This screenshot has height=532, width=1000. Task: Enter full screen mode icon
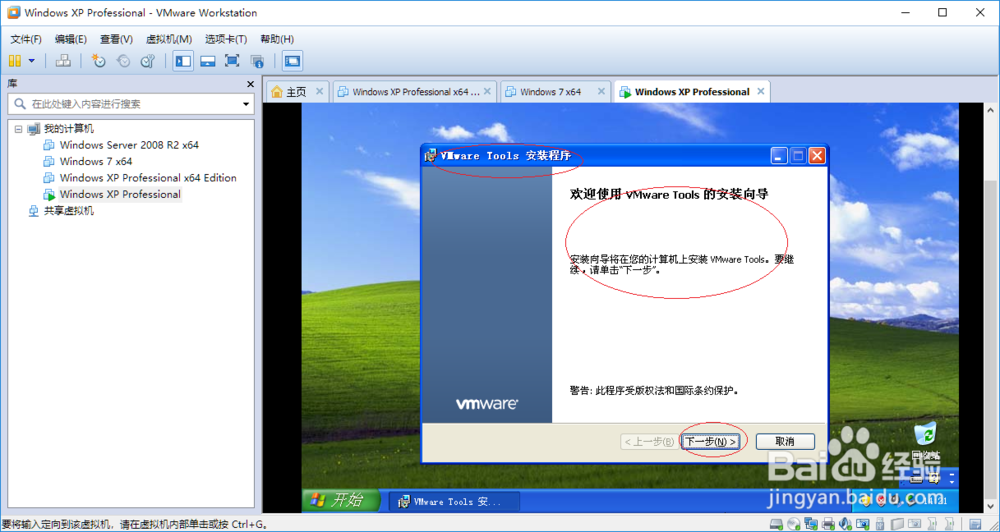pyautogui.click(x=232, y=61)
